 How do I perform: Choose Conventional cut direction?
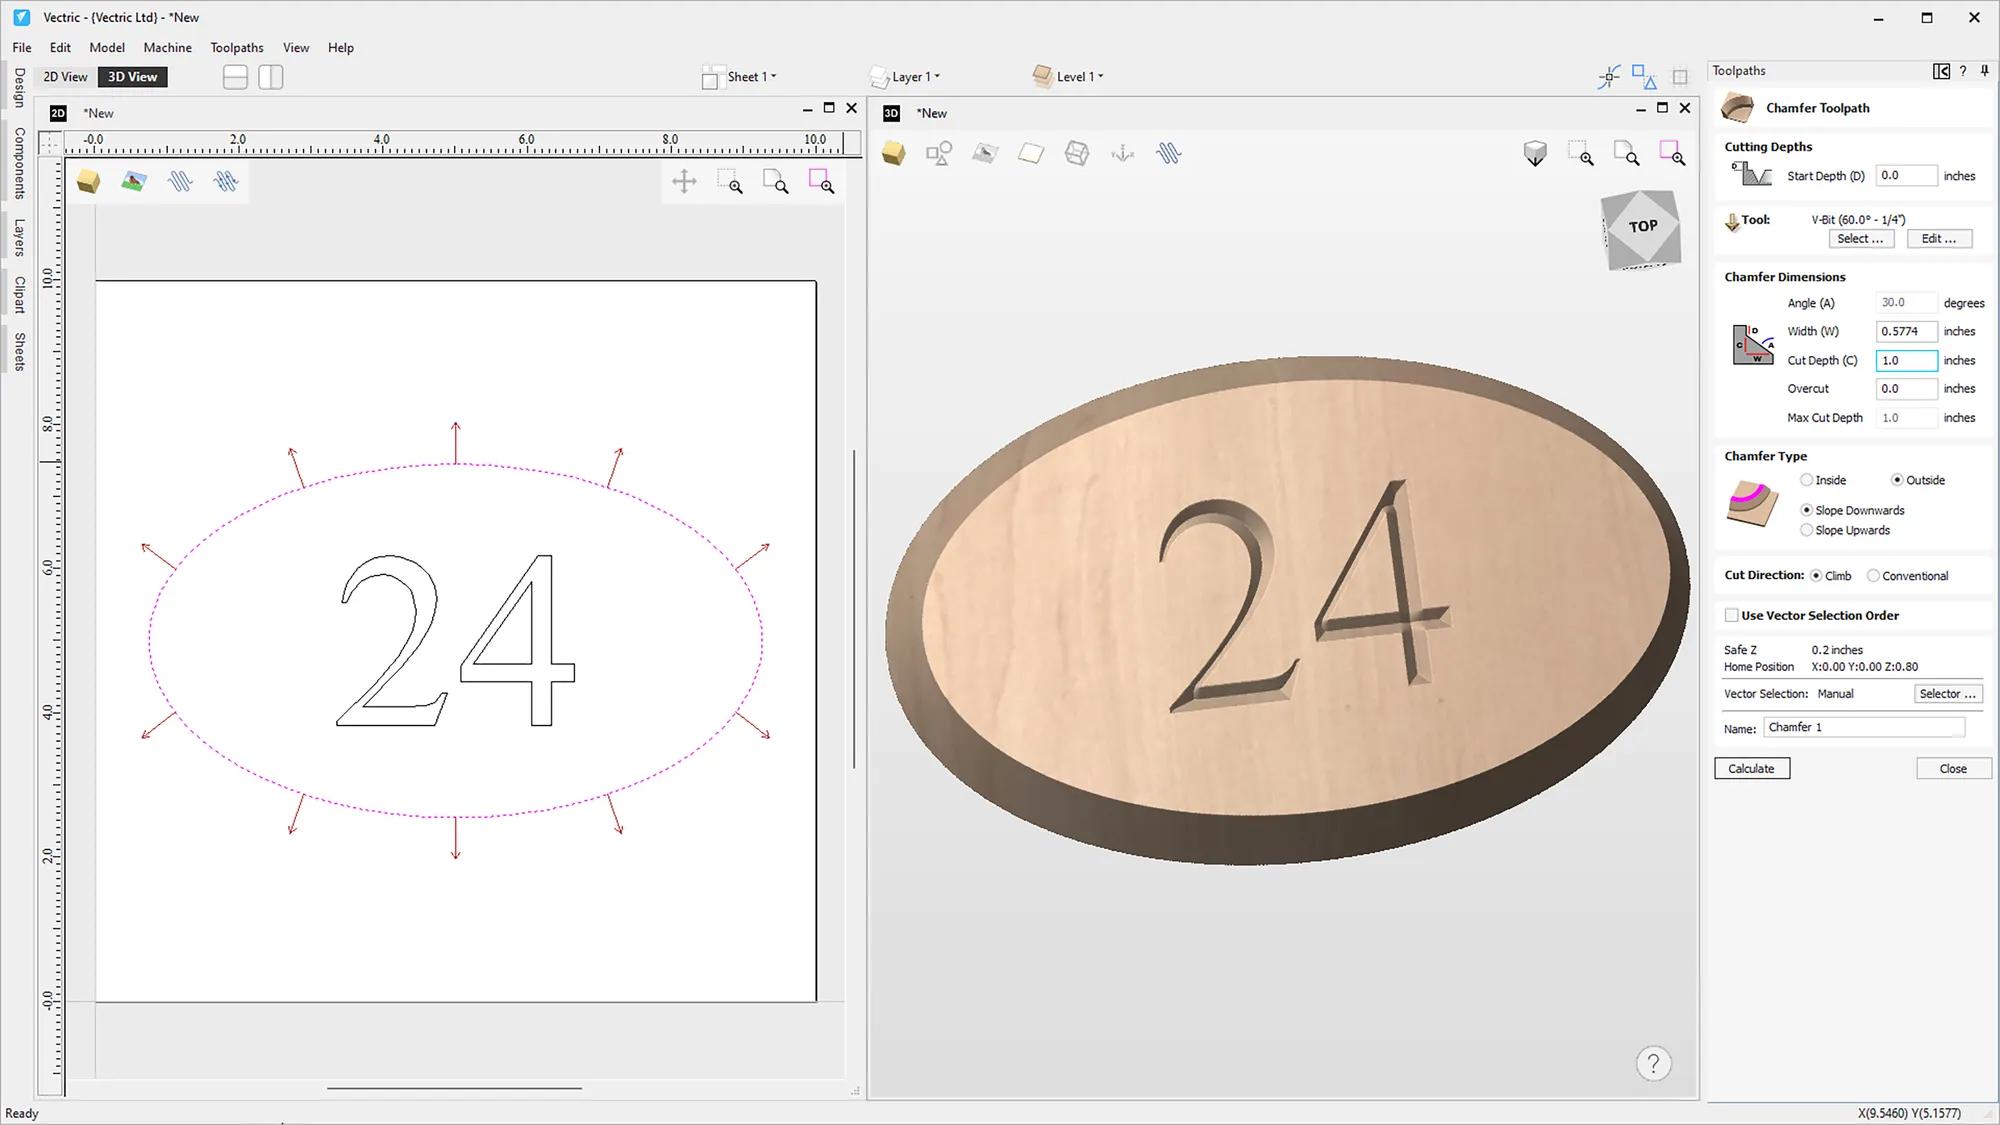tap(1873, 576)
